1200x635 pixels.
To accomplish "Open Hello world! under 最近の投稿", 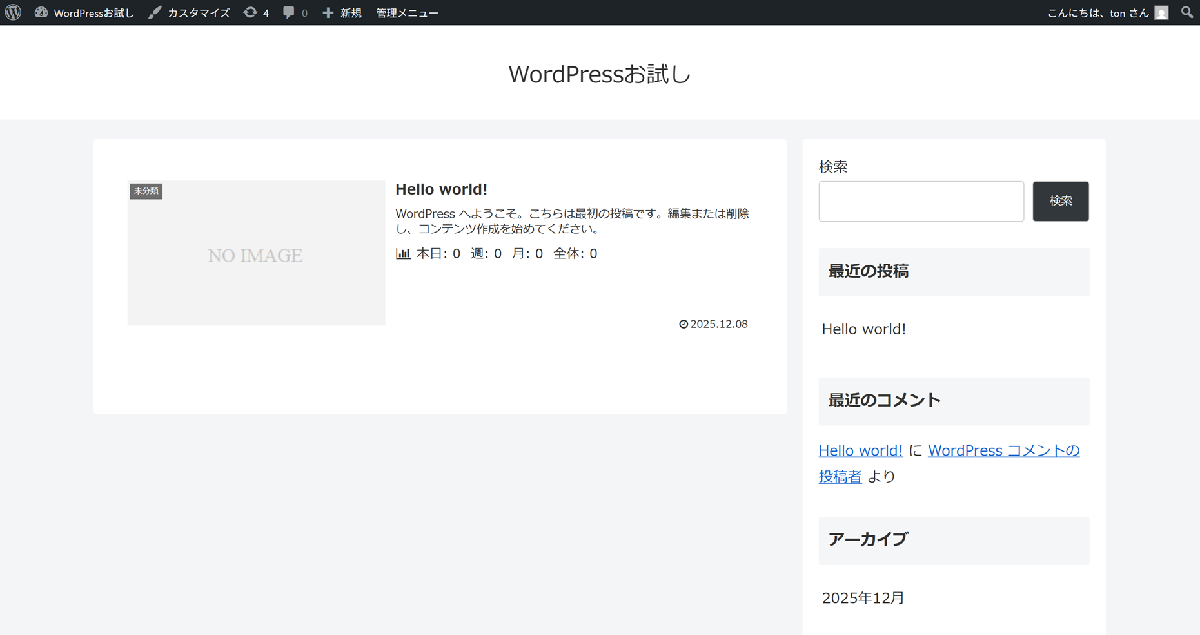I will point(864,328).
